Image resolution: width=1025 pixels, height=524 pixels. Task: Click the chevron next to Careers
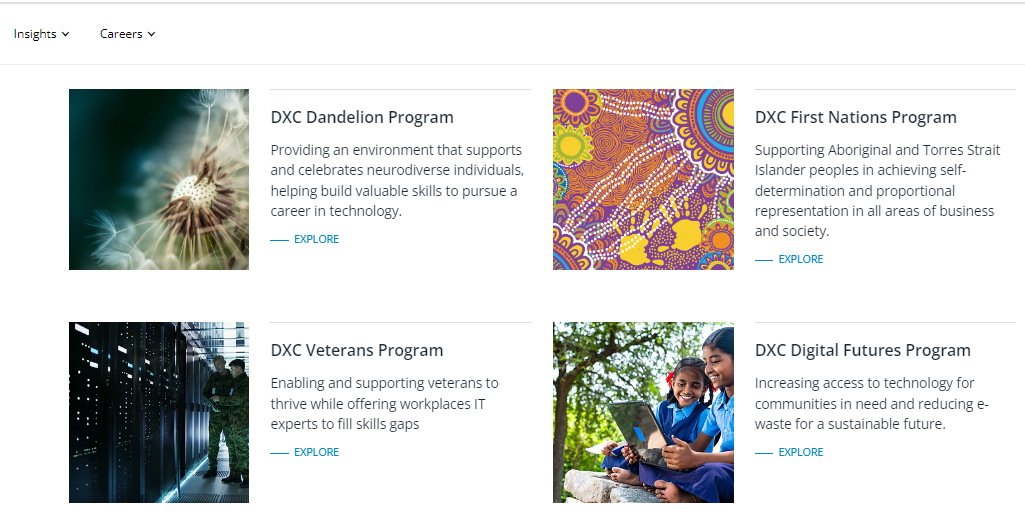(152, 34)
